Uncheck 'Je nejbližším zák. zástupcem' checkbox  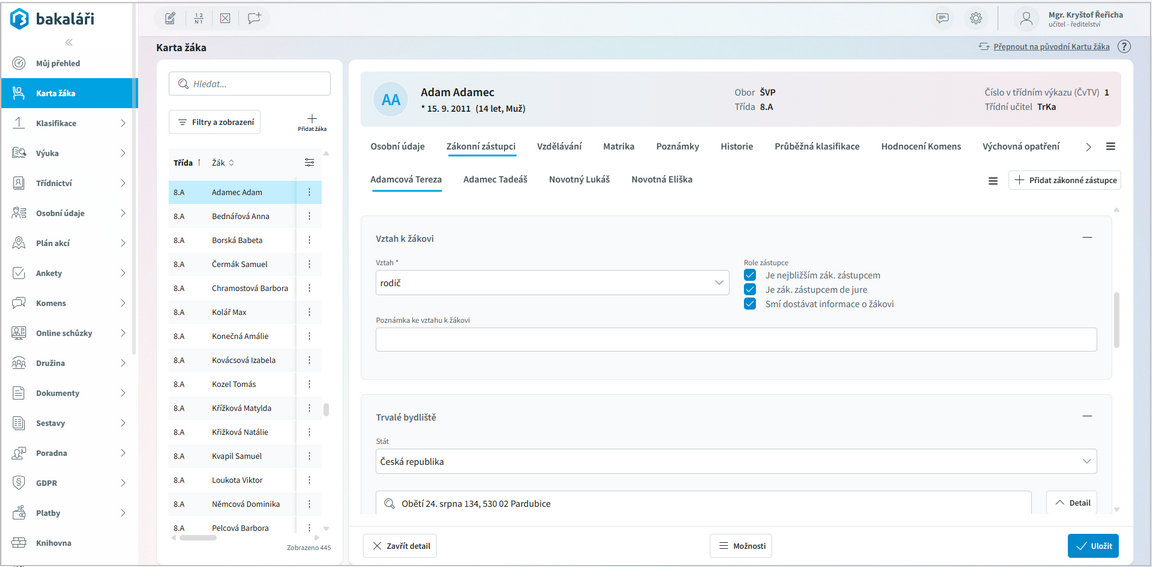point(750,275)
